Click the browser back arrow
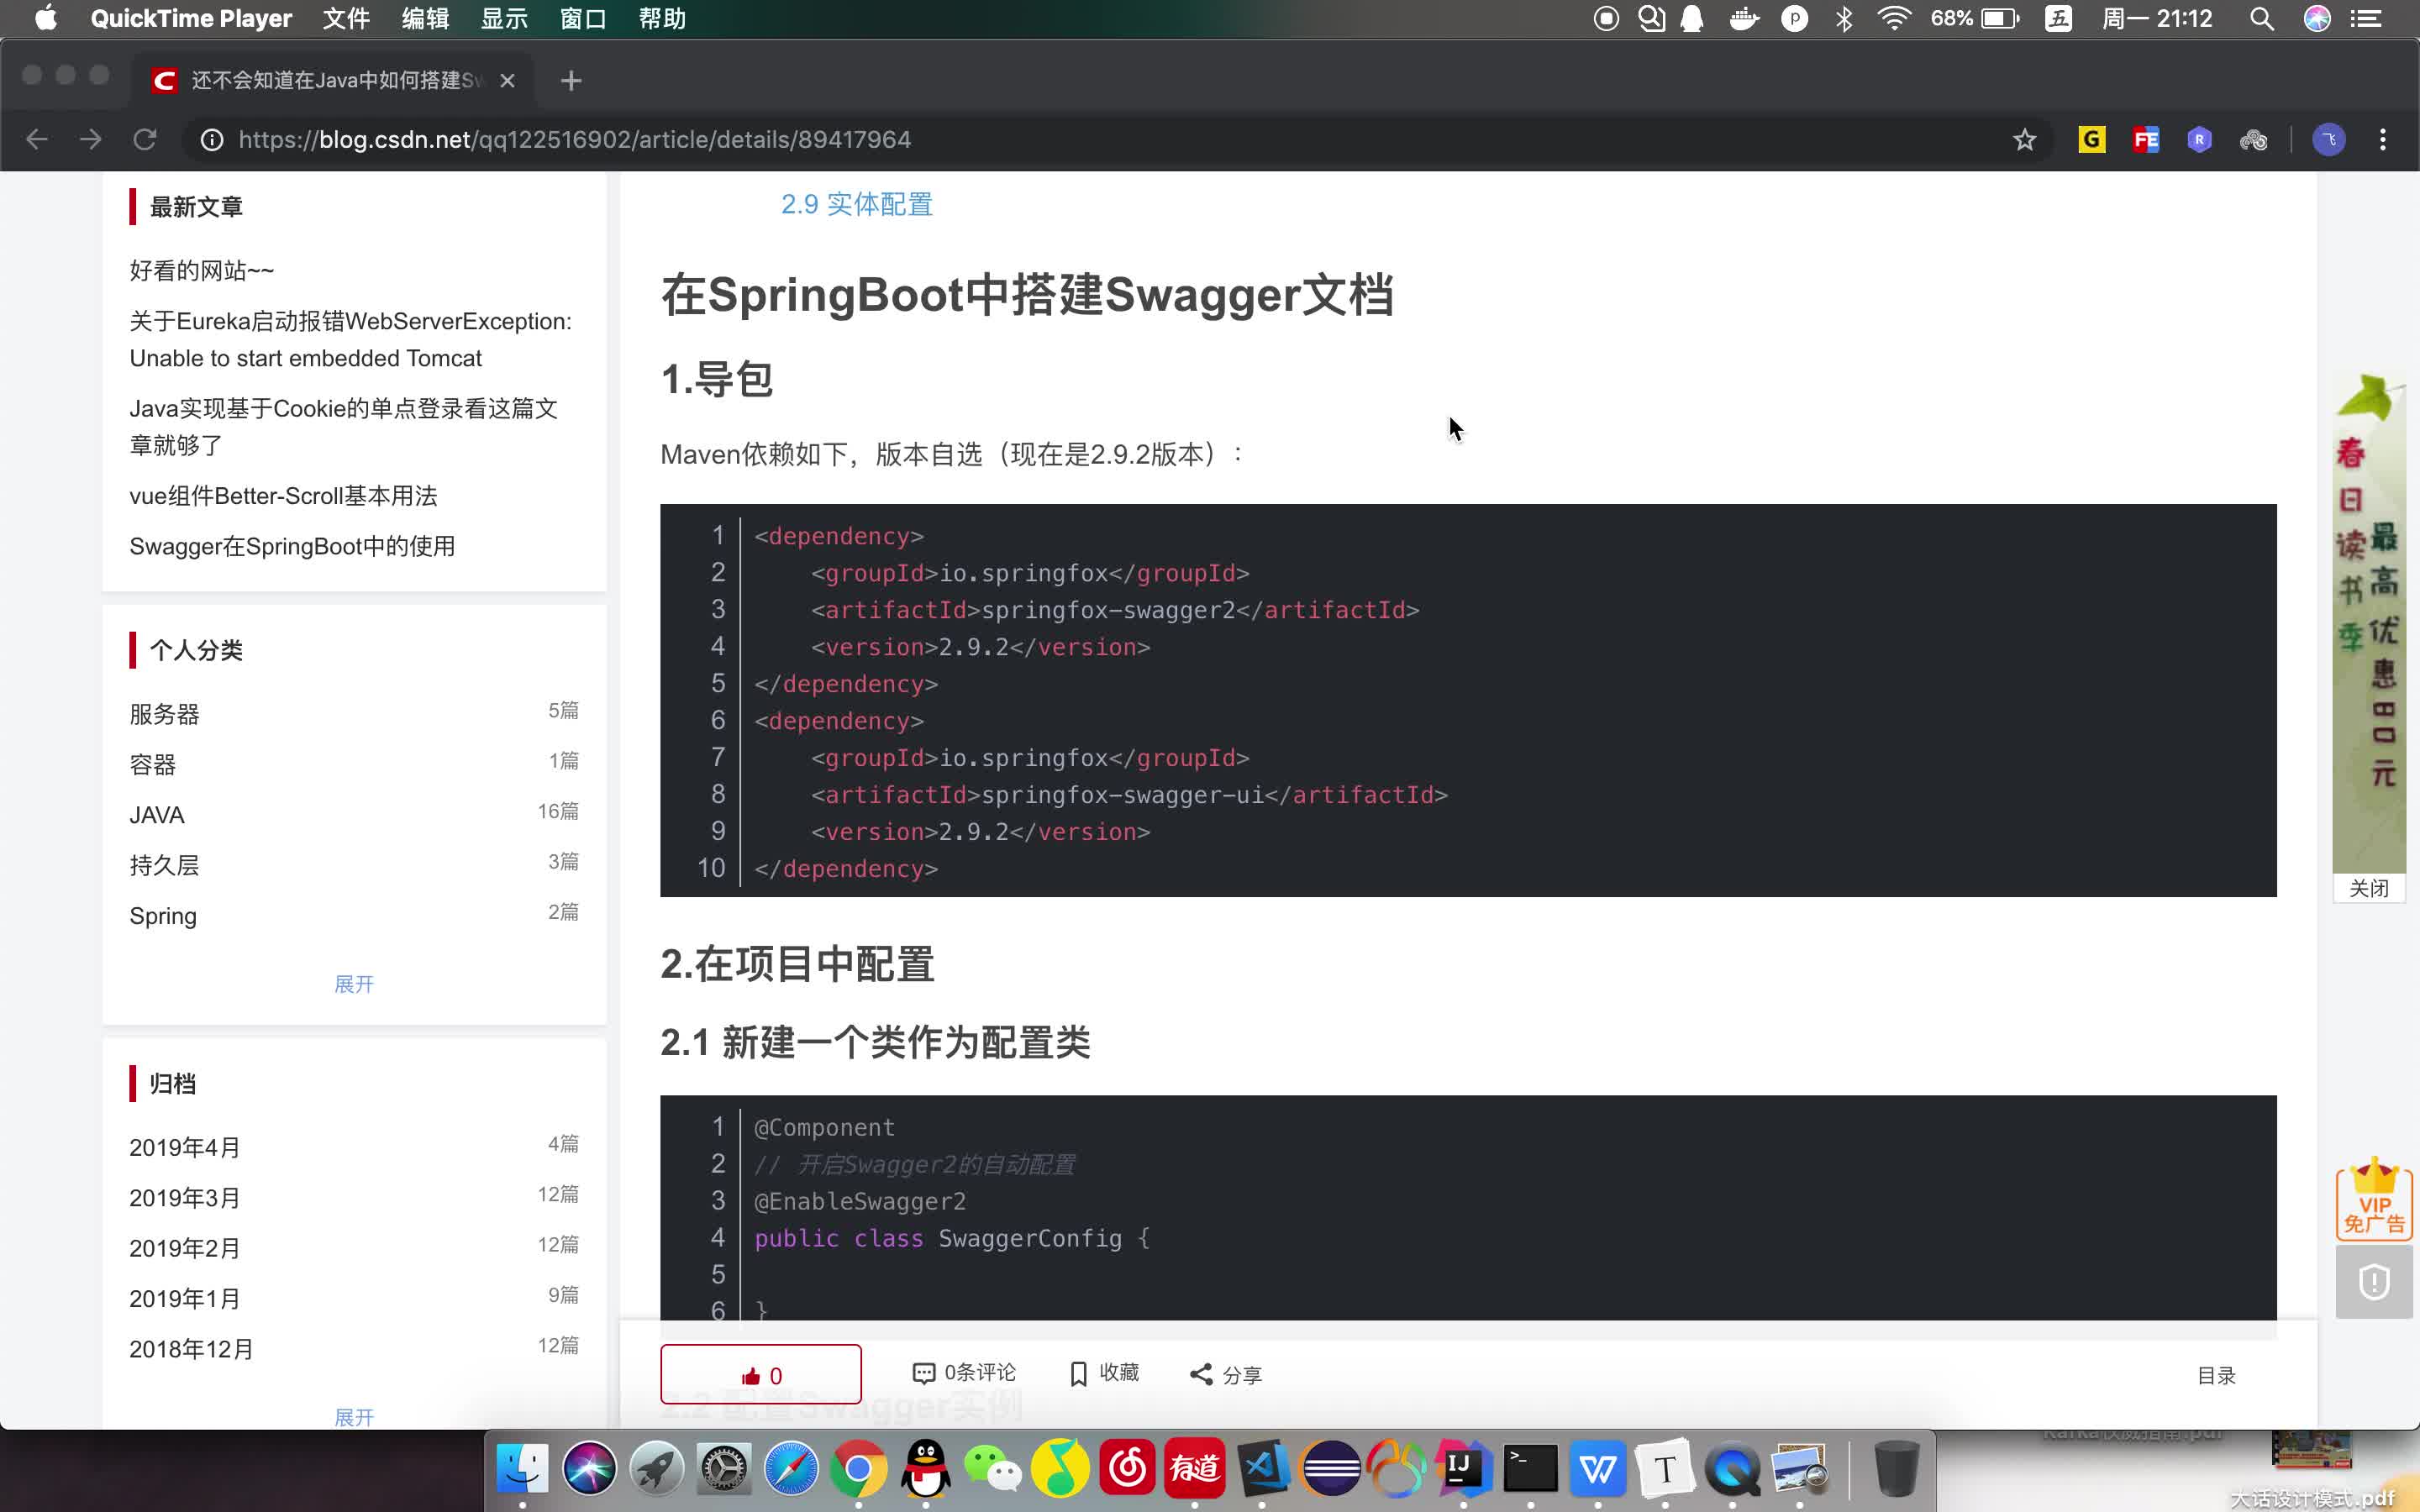This screenshot has height=1512, width=2420. coord(37,139)
